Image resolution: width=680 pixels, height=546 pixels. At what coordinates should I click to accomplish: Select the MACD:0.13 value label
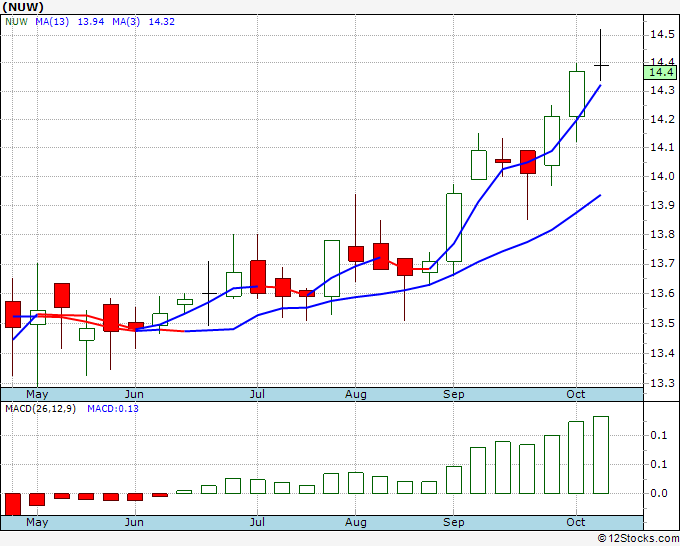pyautogui.click(x=113, y=409)
